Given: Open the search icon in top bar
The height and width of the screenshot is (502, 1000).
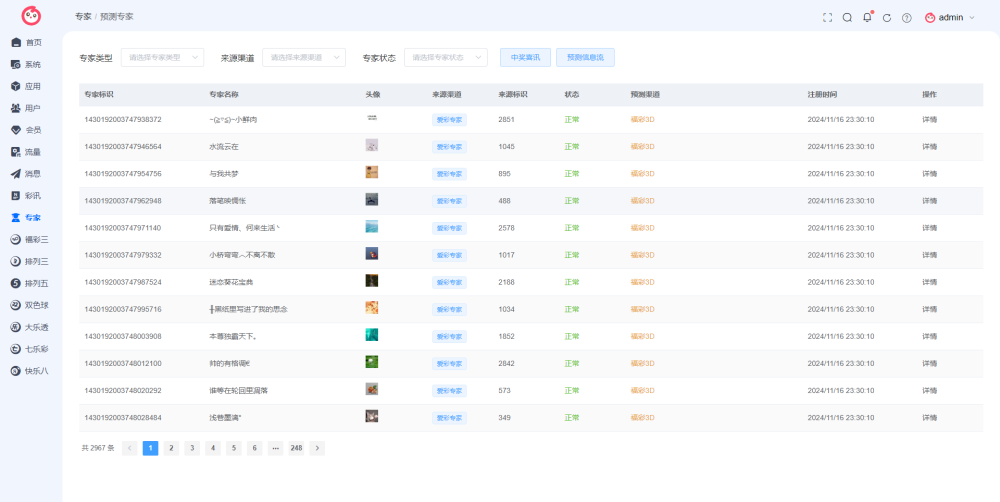Looking at the screenshot, I should tap(847, 18).
